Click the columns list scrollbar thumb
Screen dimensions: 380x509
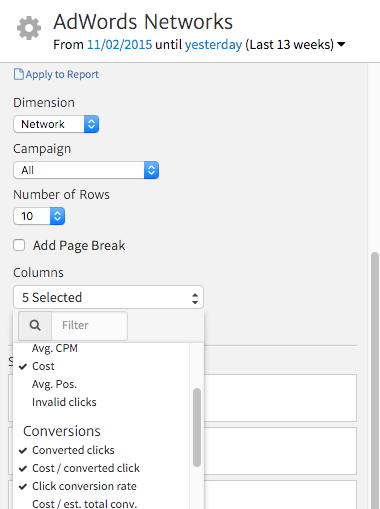coord(197,427)
